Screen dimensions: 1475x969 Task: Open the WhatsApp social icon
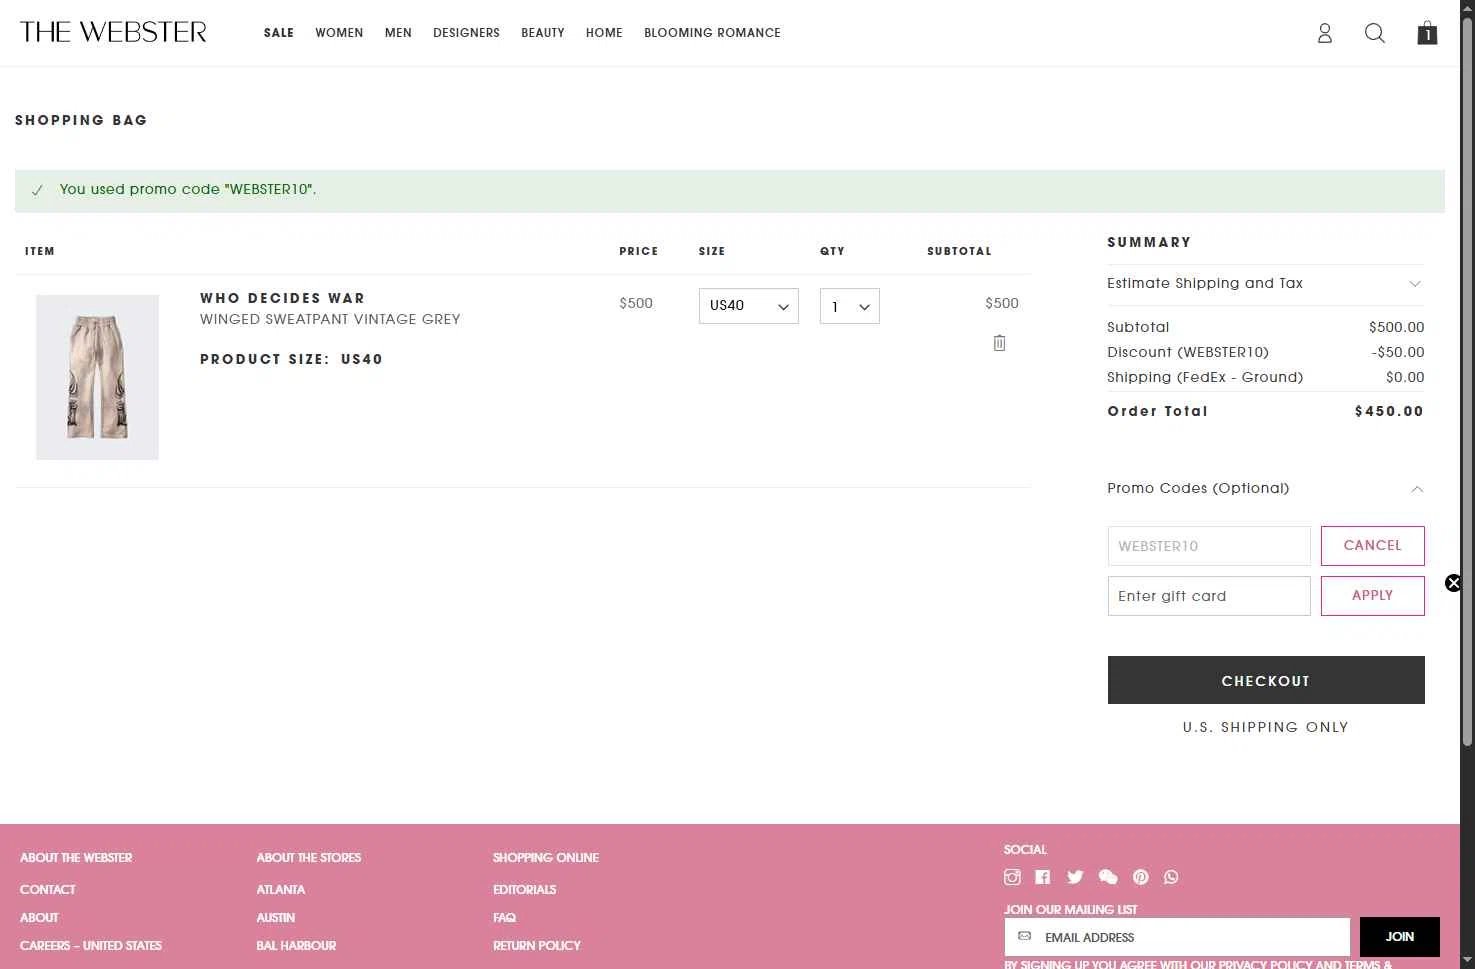tap(1171, 877)
